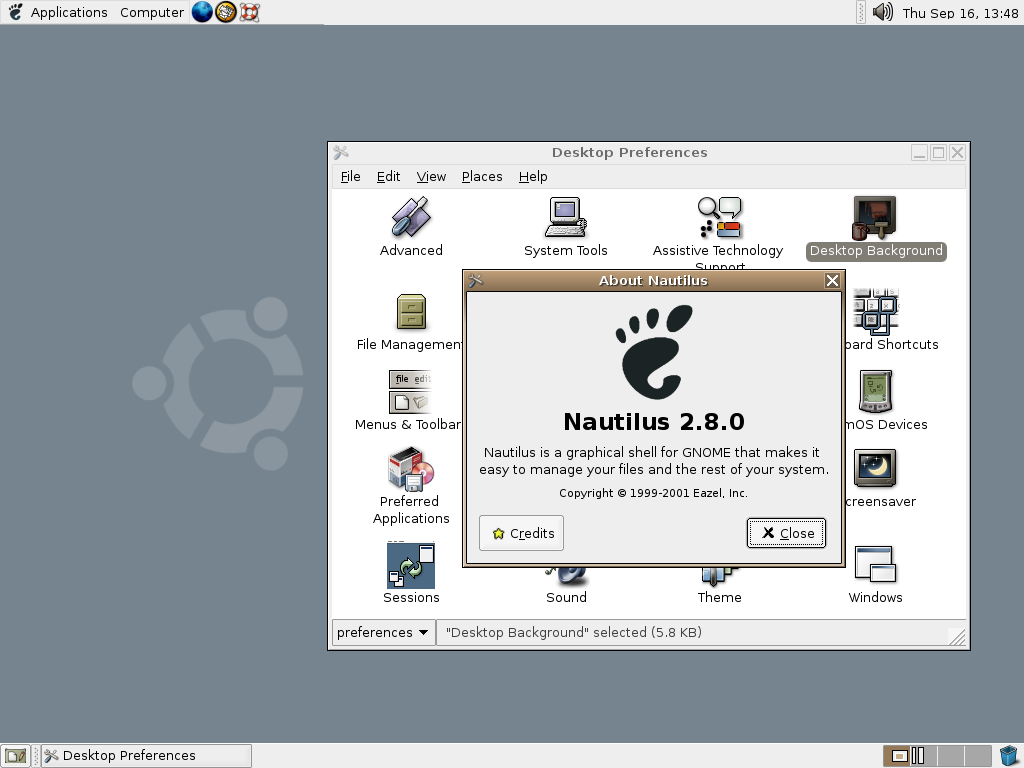Click the Show Desktop button in bottom panel
Viewport: 1024px width, 768px height.
point(15,756)
